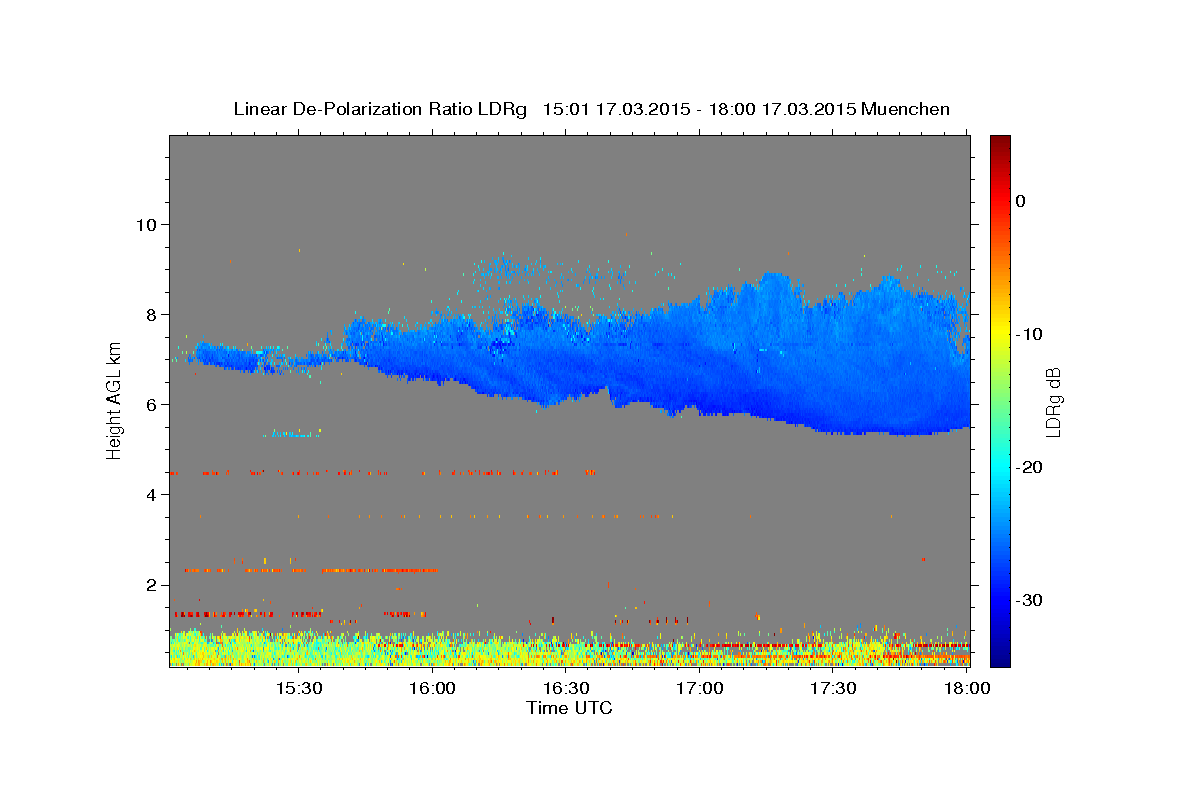Select the 15:30 time tick label

298,689
